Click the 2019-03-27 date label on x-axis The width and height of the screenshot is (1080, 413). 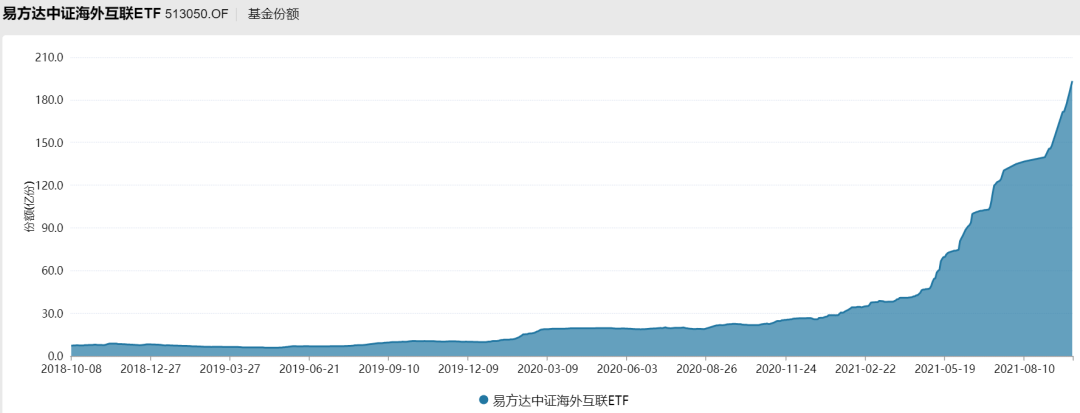click(230, 368)
